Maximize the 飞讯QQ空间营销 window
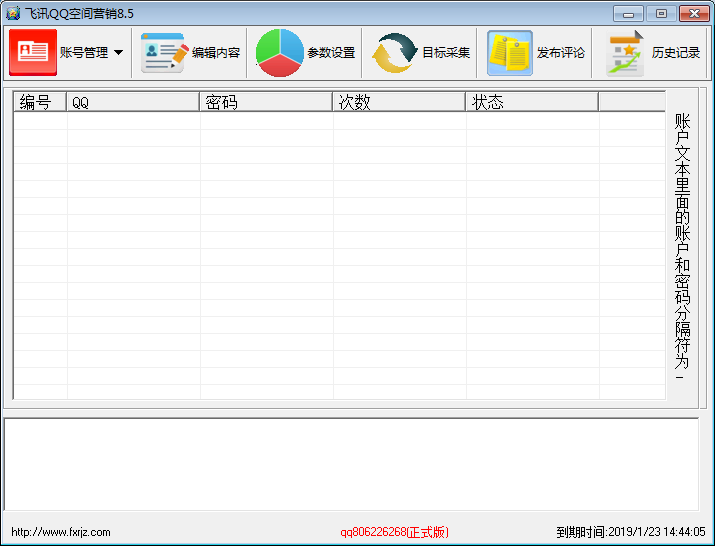The height and width of the screenshot is (546, 715). (x=661, y=14)
